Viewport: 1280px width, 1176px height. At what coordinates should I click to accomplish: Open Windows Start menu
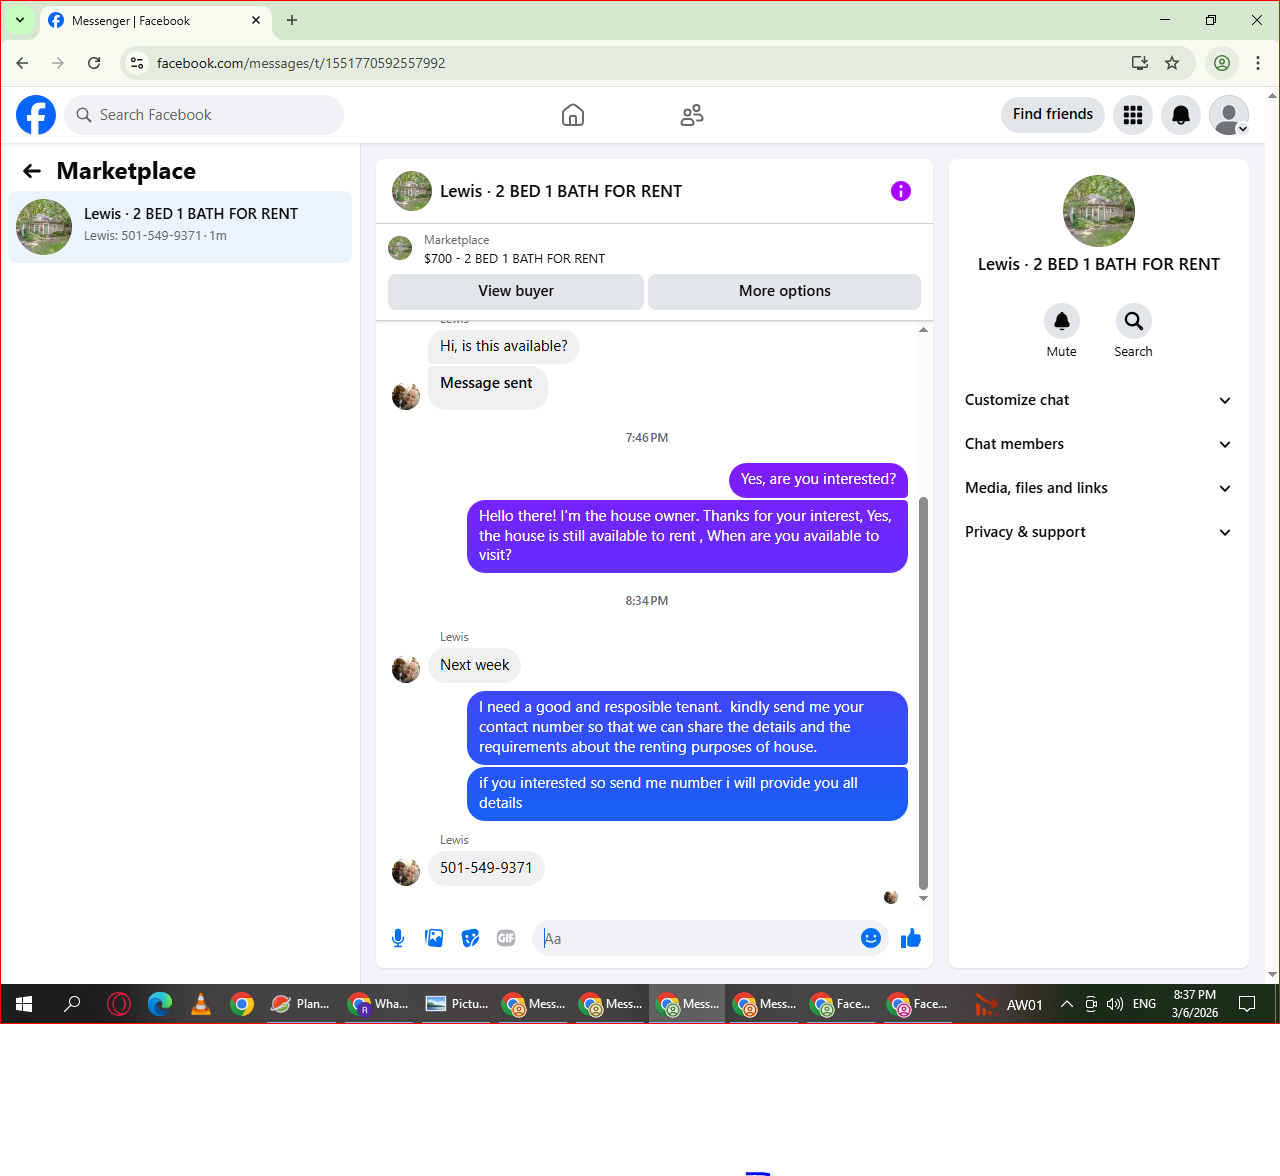[x=24, y=1004]
